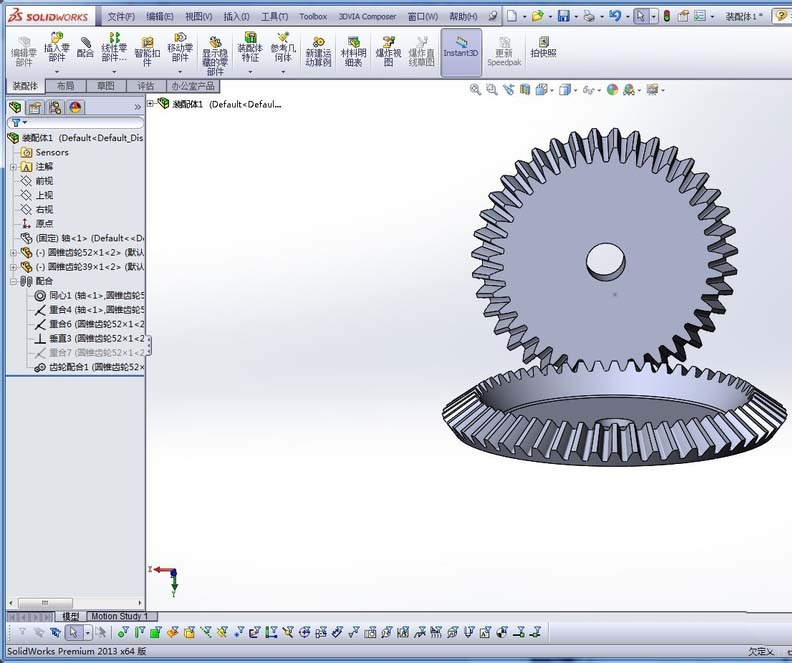Open the 文件(F) menu
The width and height of the screenshot is (792, 663).
pyautogui.click(x=121, y=17)
